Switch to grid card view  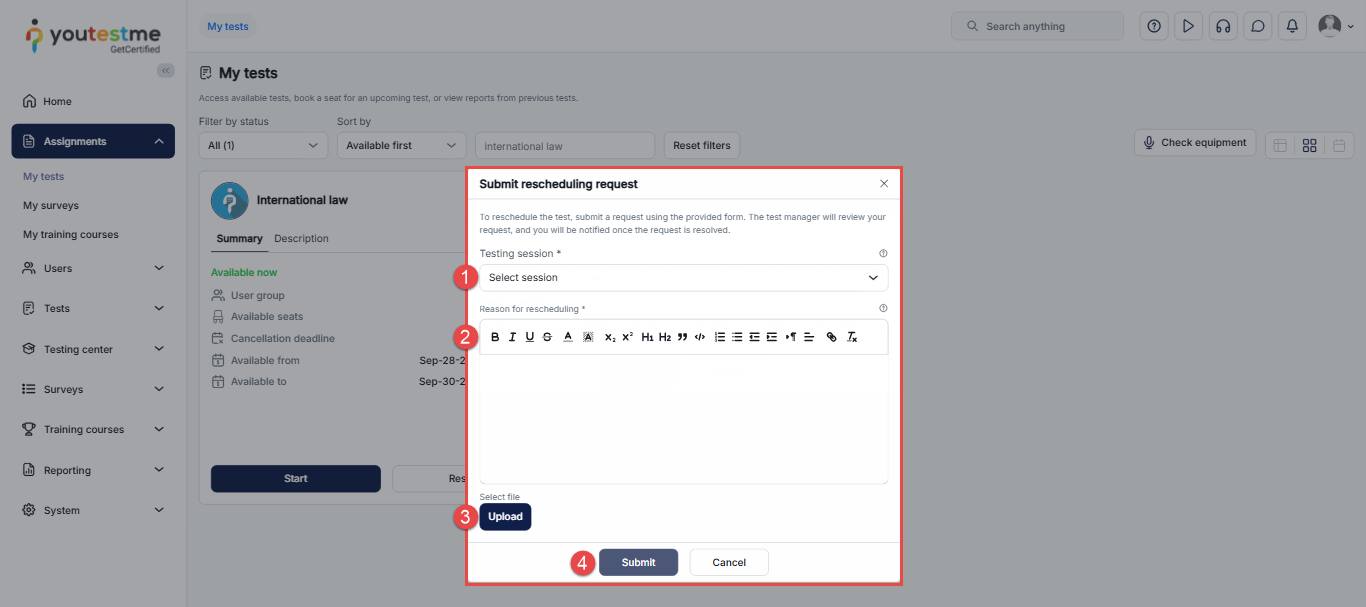click(x=1309, y=146)
